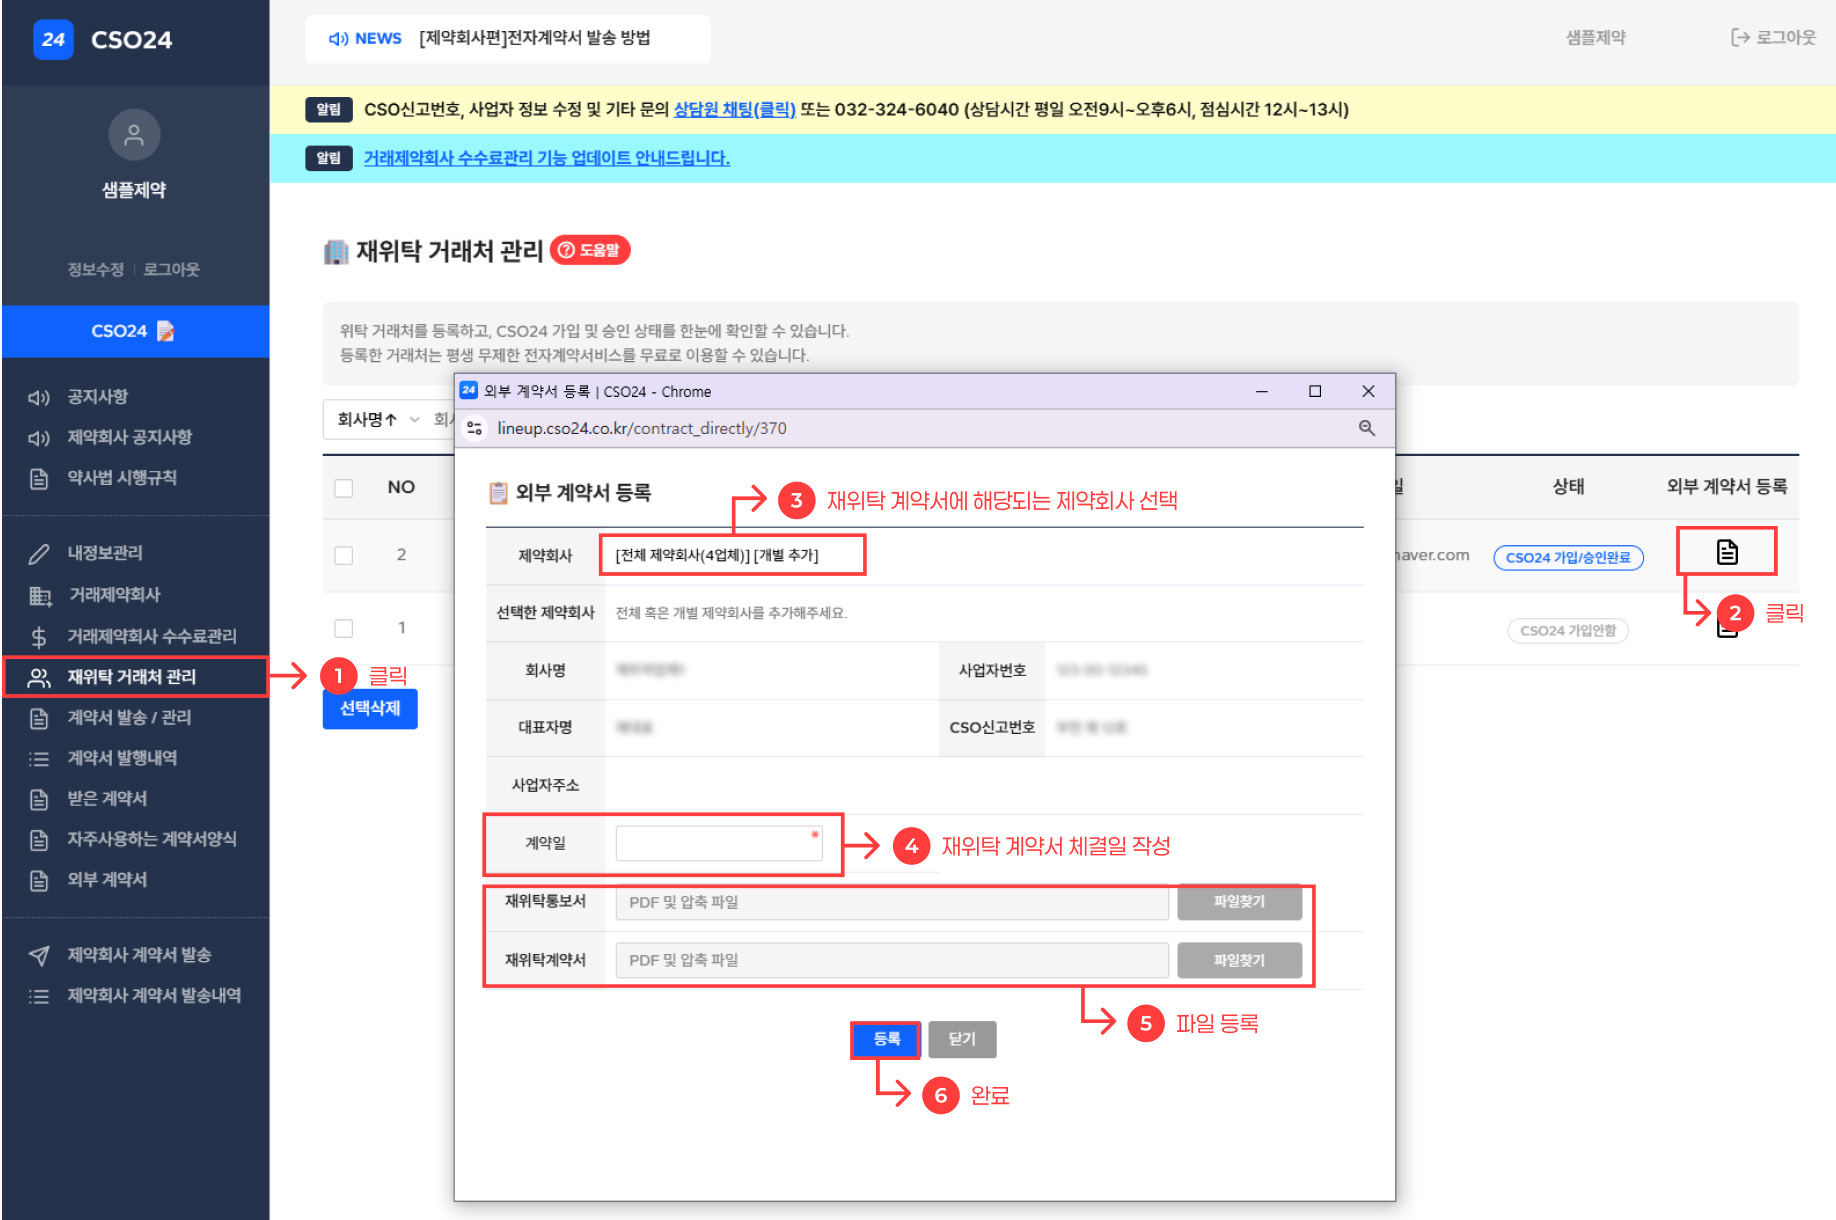Click the 외부 계약서 등록 icon in the CSO24 가입/승인완료 row
Viewport: 1836px width, 1220px height.
click(1727, 552)
